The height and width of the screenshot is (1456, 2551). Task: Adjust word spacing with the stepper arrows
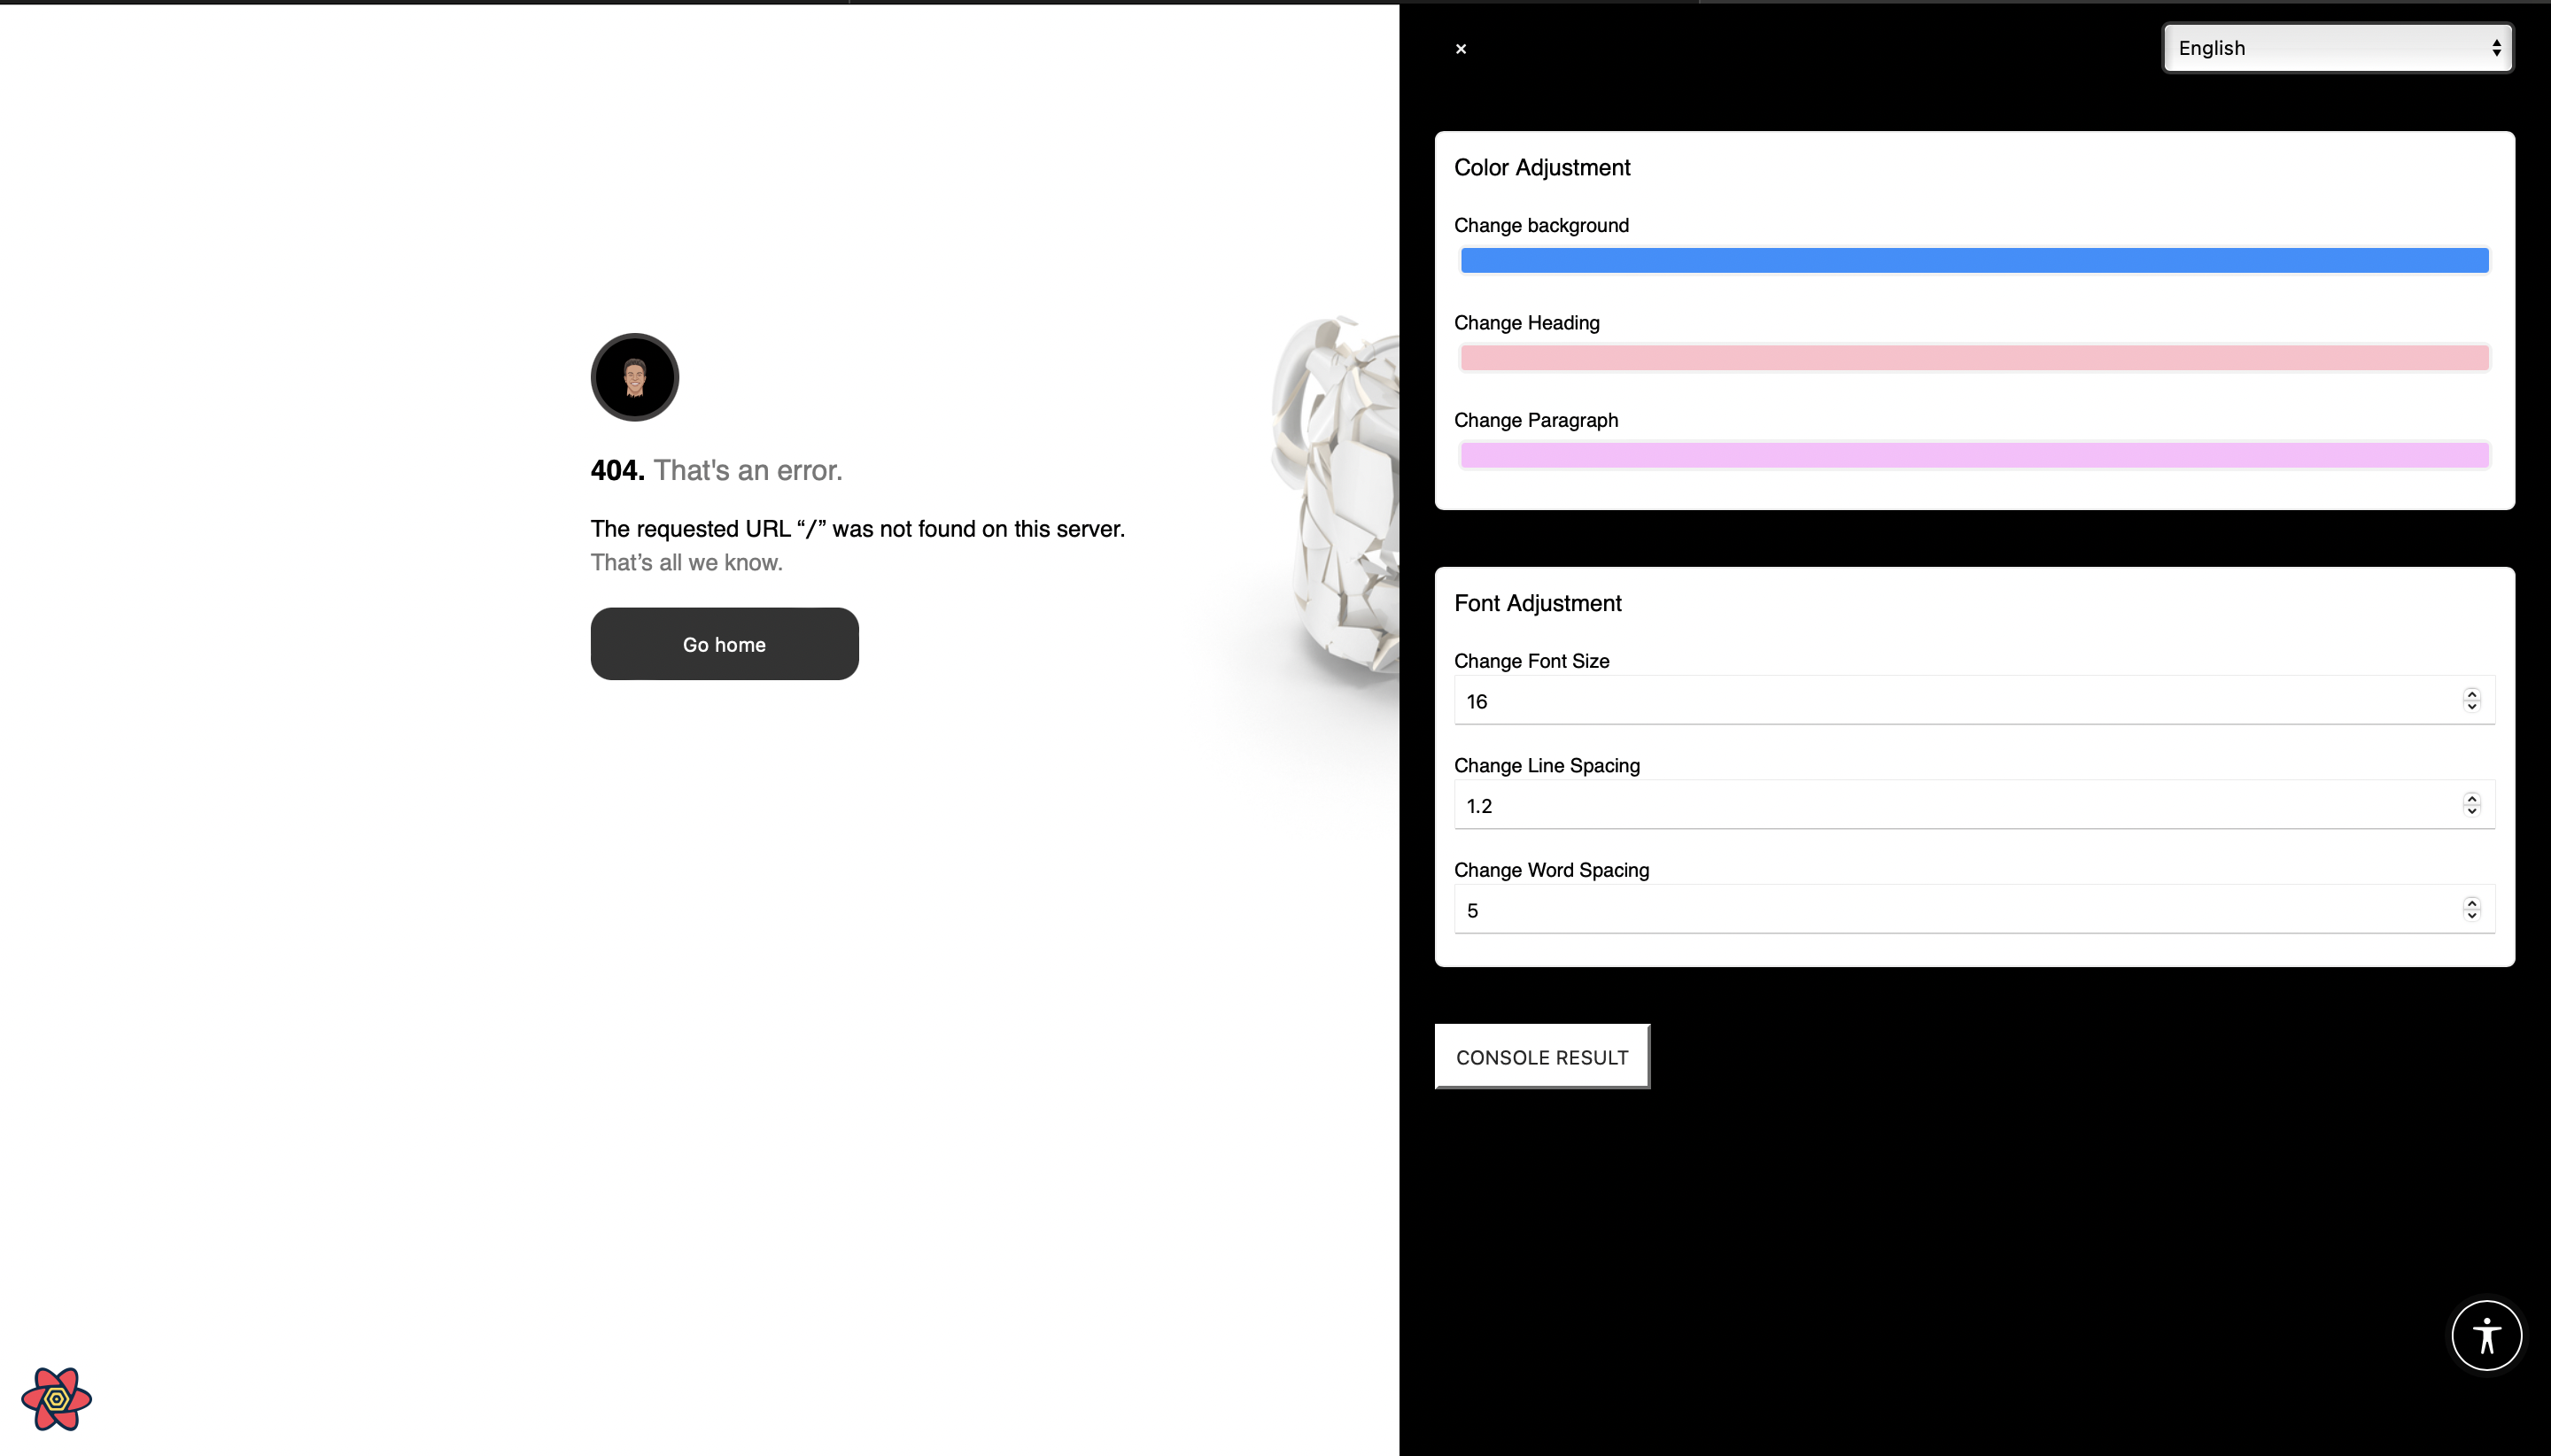(x=2471, y=909)
